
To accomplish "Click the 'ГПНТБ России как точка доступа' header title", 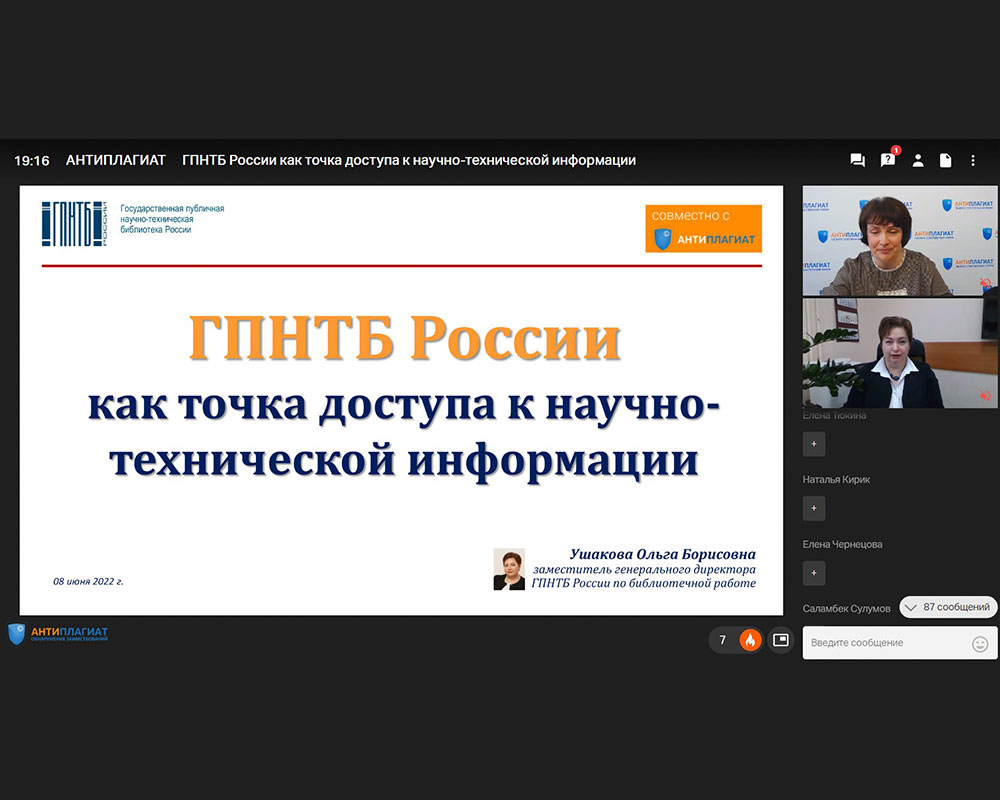I will pos(409,160).
